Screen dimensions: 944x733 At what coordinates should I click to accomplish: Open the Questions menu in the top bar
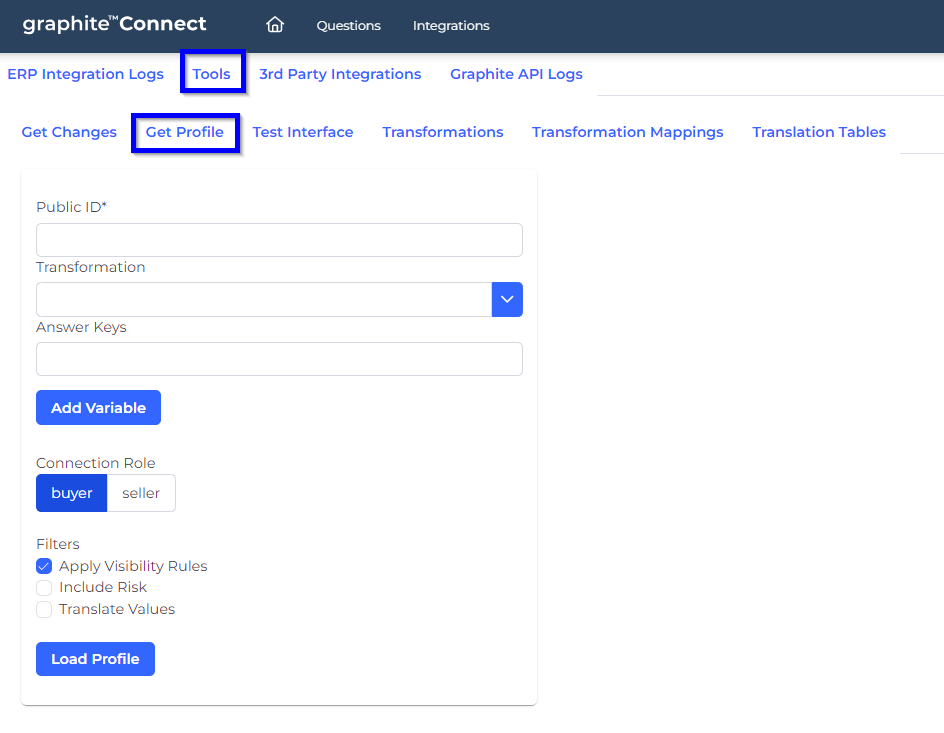[x=348, y=26]
